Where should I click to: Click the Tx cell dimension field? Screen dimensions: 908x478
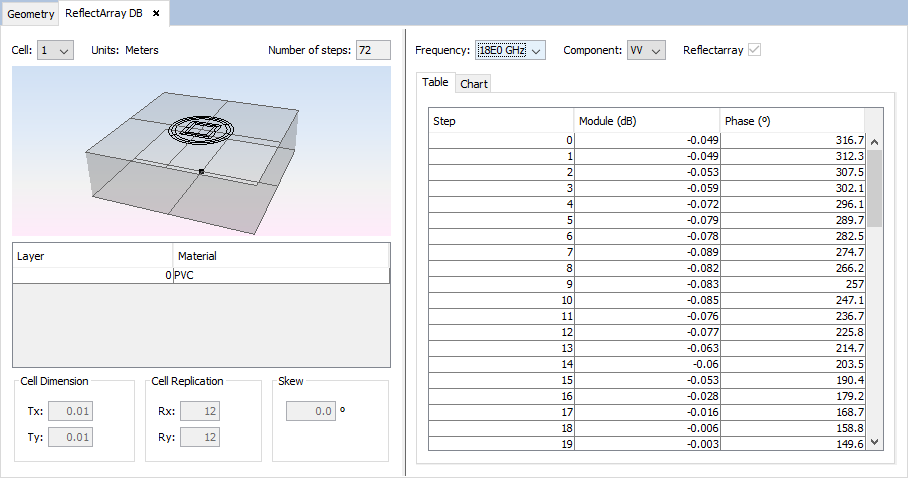[71, 411]
